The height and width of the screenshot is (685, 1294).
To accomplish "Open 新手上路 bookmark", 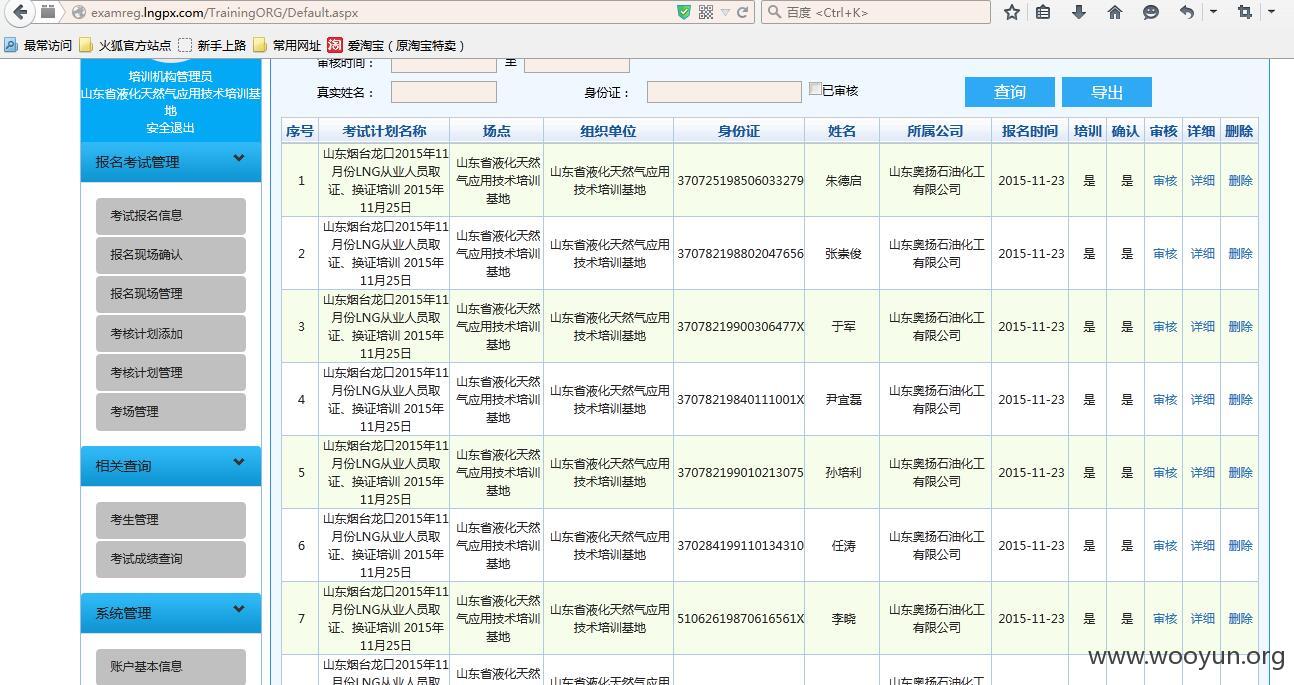I will click(x=212, y=45).
